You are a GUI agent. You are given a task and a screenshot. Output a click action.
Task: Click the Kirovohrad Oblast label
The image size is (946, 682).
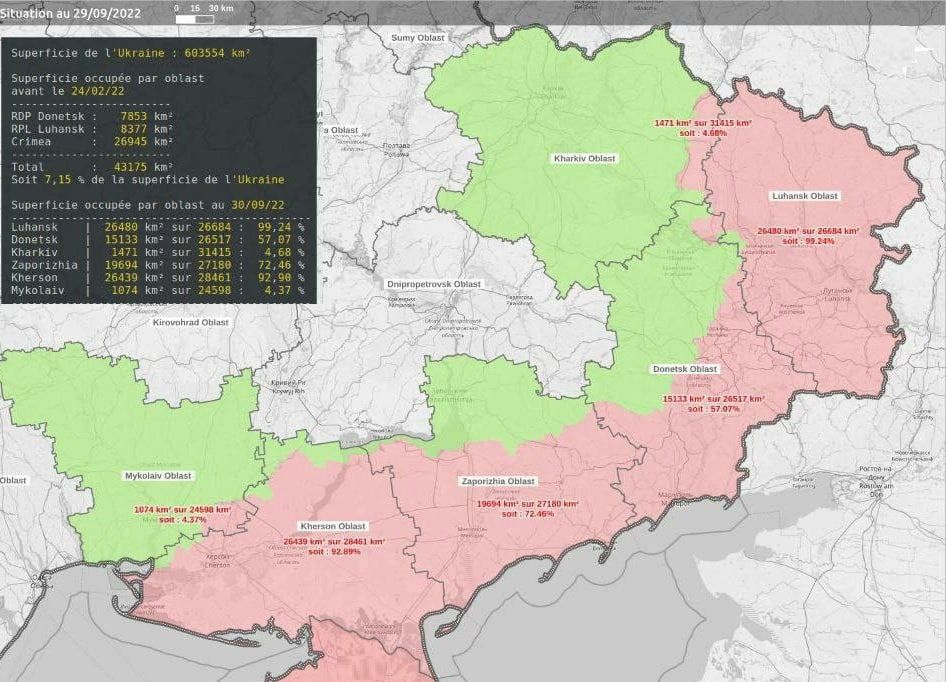[190, 323]
